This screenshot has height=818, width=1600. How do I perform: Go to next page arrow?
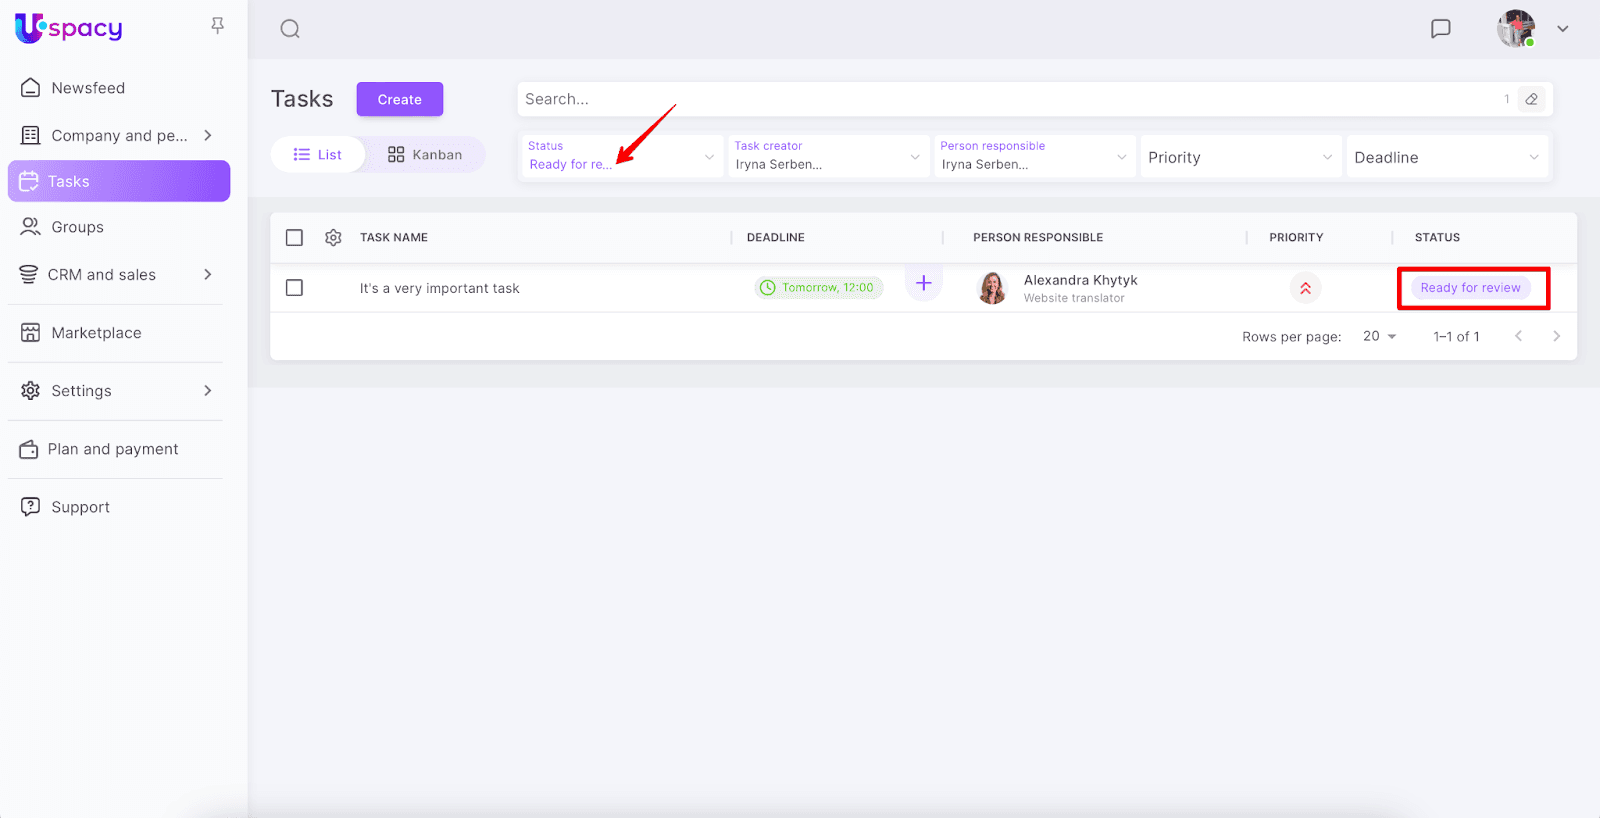(1556, 337)
